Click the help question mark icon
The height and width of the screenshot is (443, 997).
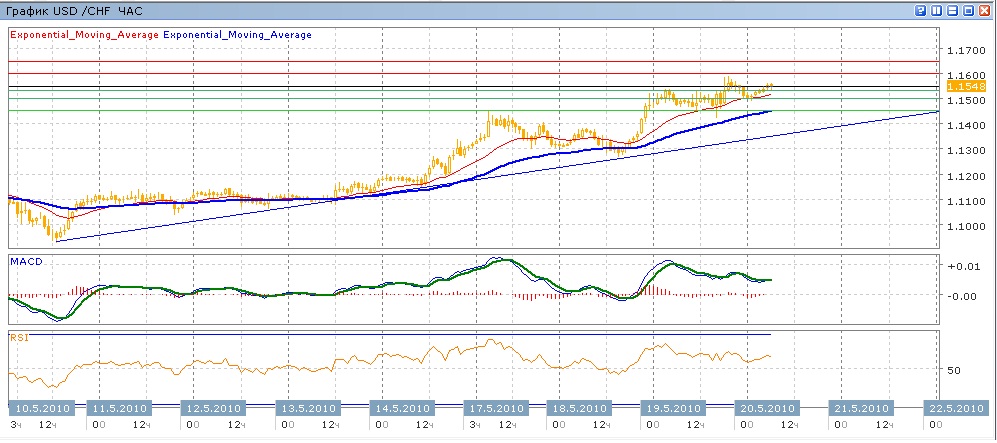(x=920, y=10)
